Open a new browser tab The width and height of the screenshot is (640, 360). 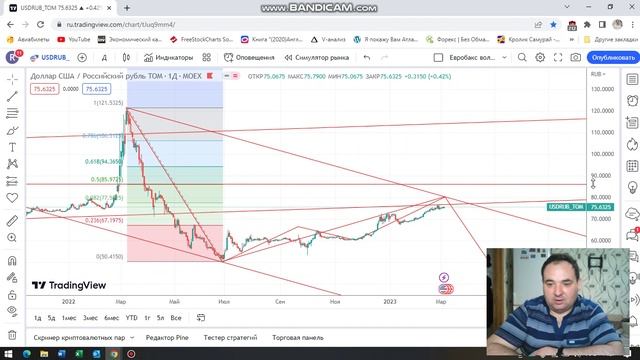(127, 7)
